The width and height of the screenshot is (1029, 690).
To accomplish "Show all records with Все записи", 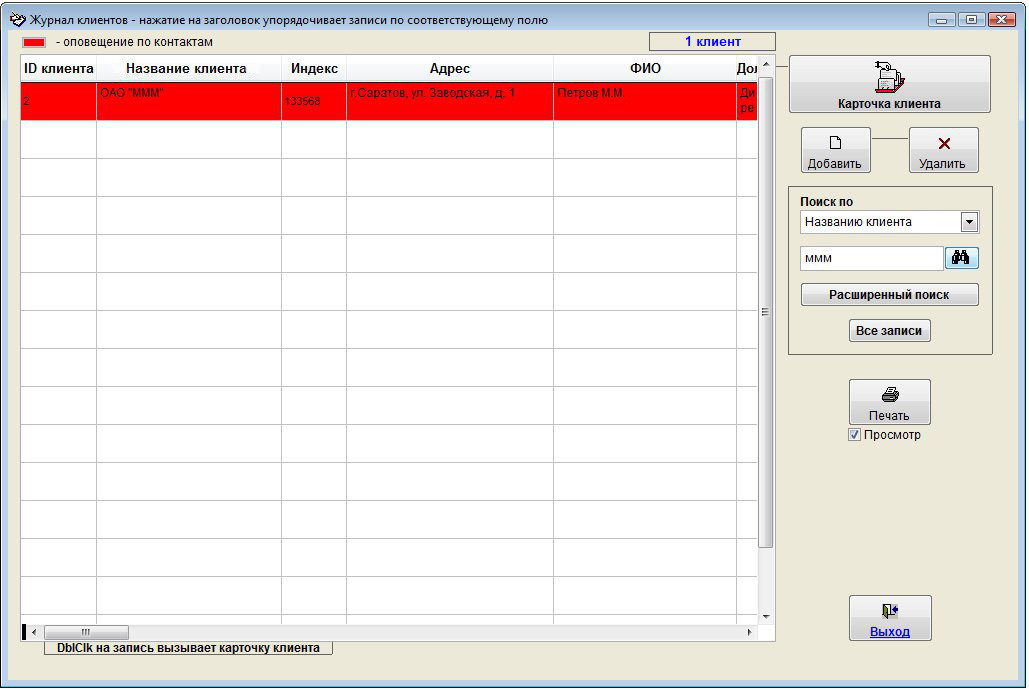I will pyautogui.click(x=889, y=330).
